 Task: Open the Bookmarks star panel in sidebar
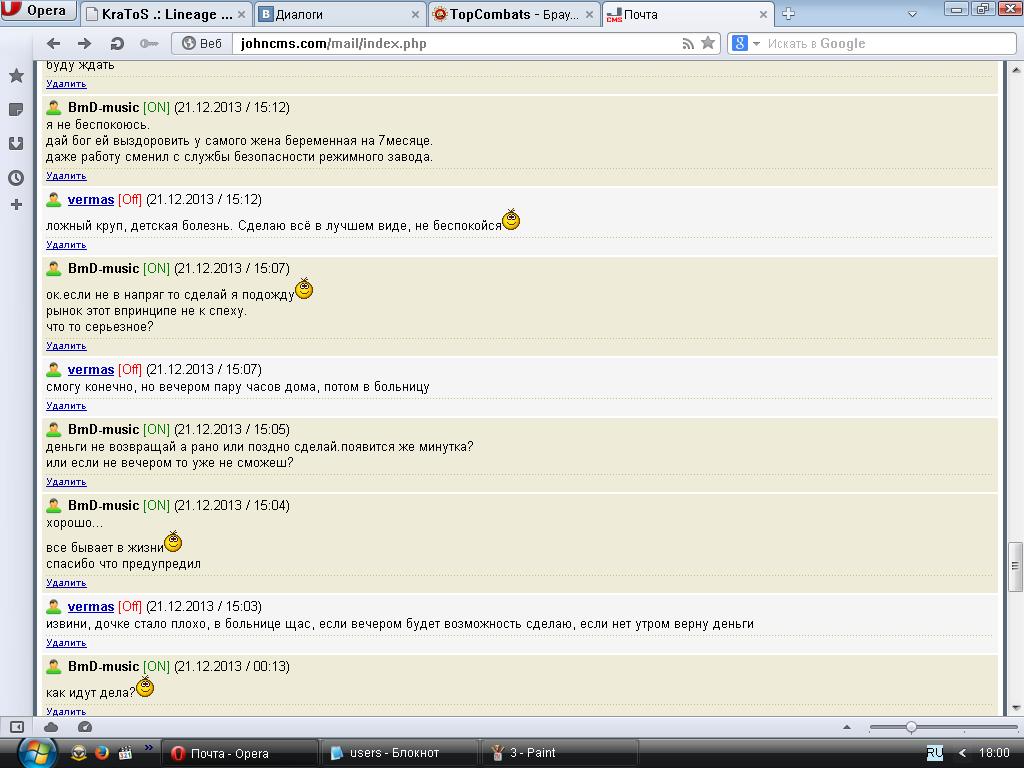pyautogui.click(x=16, y=76)
